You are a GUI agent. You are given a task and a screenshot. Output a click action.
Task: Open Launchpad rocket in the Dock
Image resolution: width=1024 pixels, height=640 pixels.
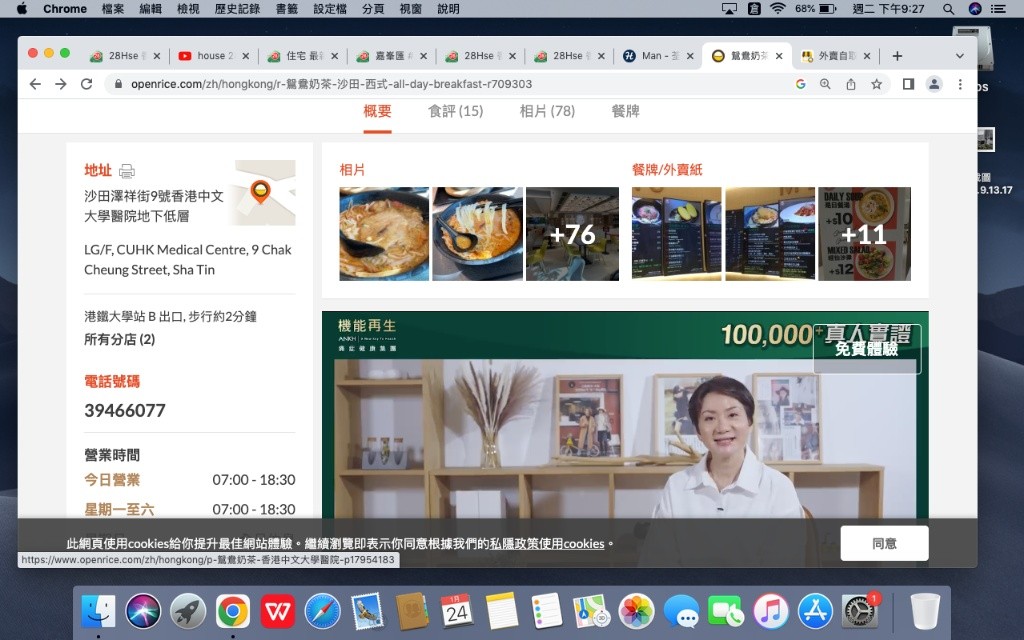pos(188,612)
